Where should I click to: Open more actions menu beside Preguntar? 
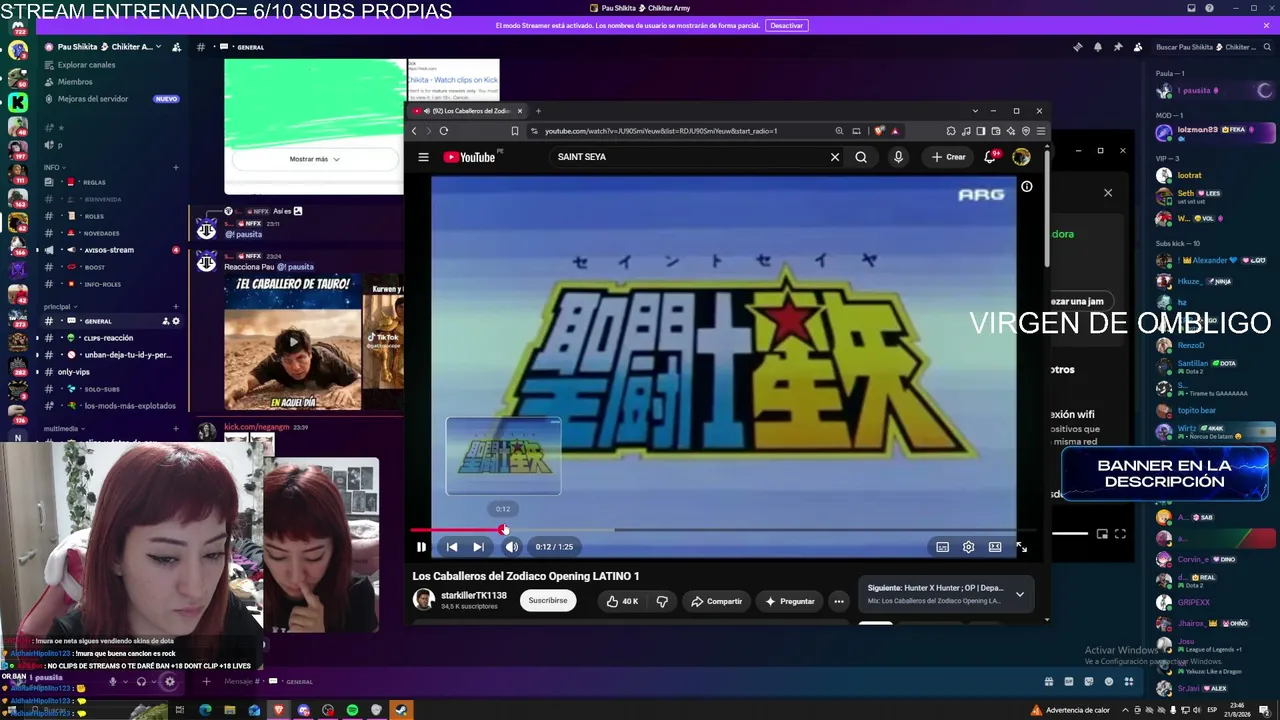point(839,601)
